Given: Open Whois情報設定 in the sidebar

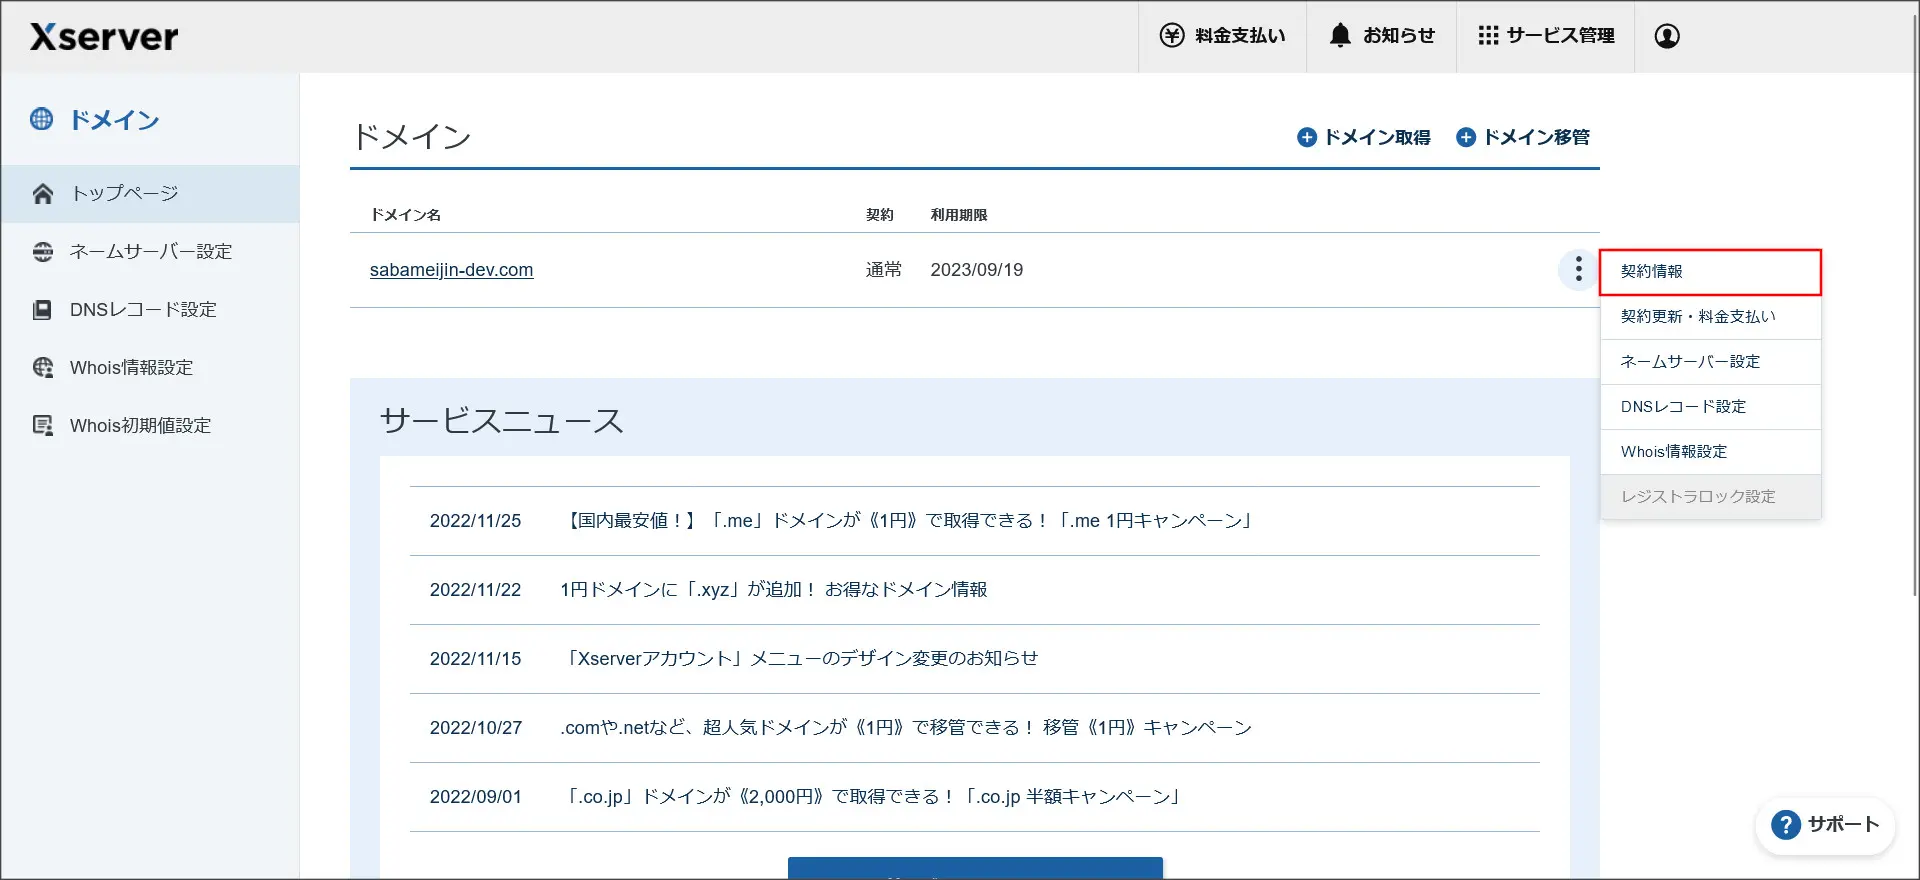Looking at the screenshot, I should 150,368.
